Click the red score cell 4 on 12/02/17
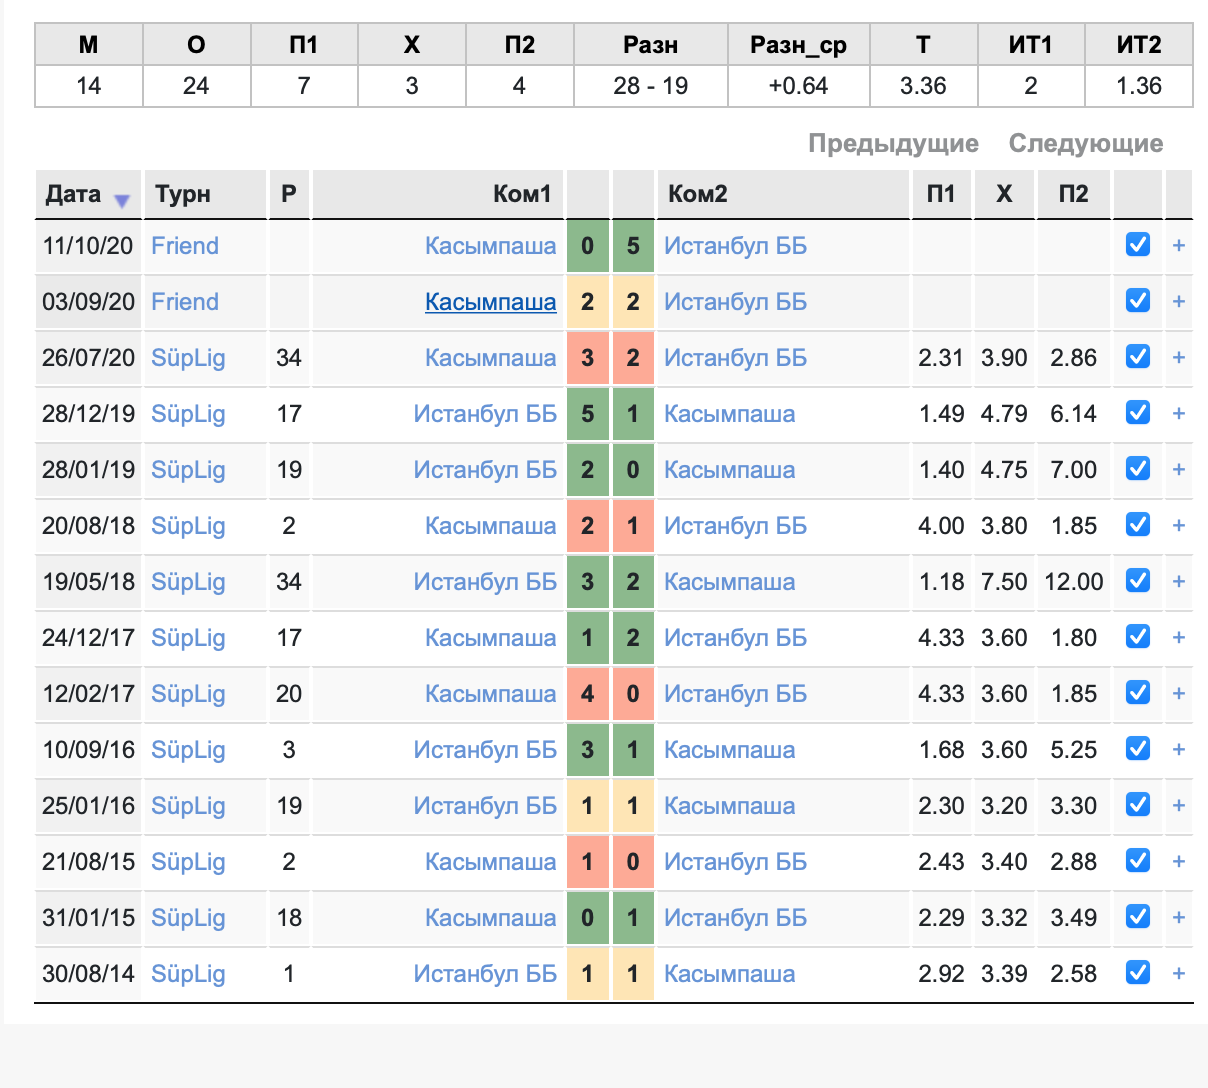This screenshot has height=1088, width=1208. click(x=588, y=694)
